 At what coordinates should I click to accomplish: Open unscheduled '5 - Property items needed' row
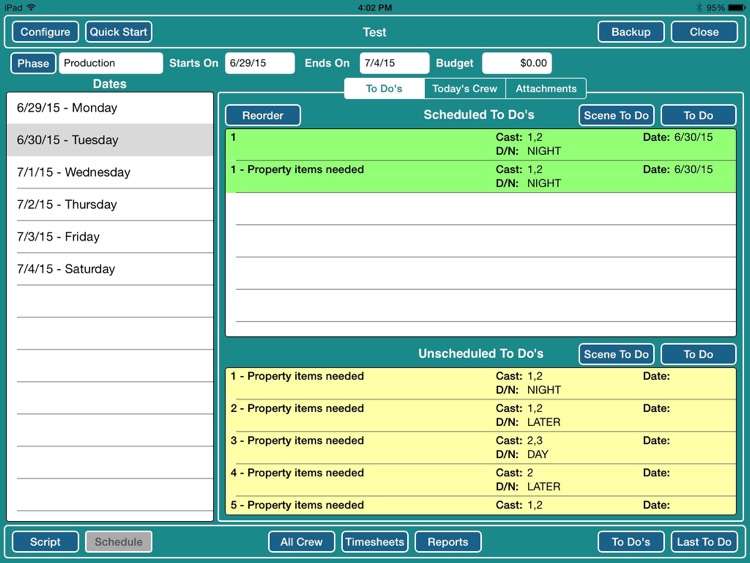pos(481,506)
